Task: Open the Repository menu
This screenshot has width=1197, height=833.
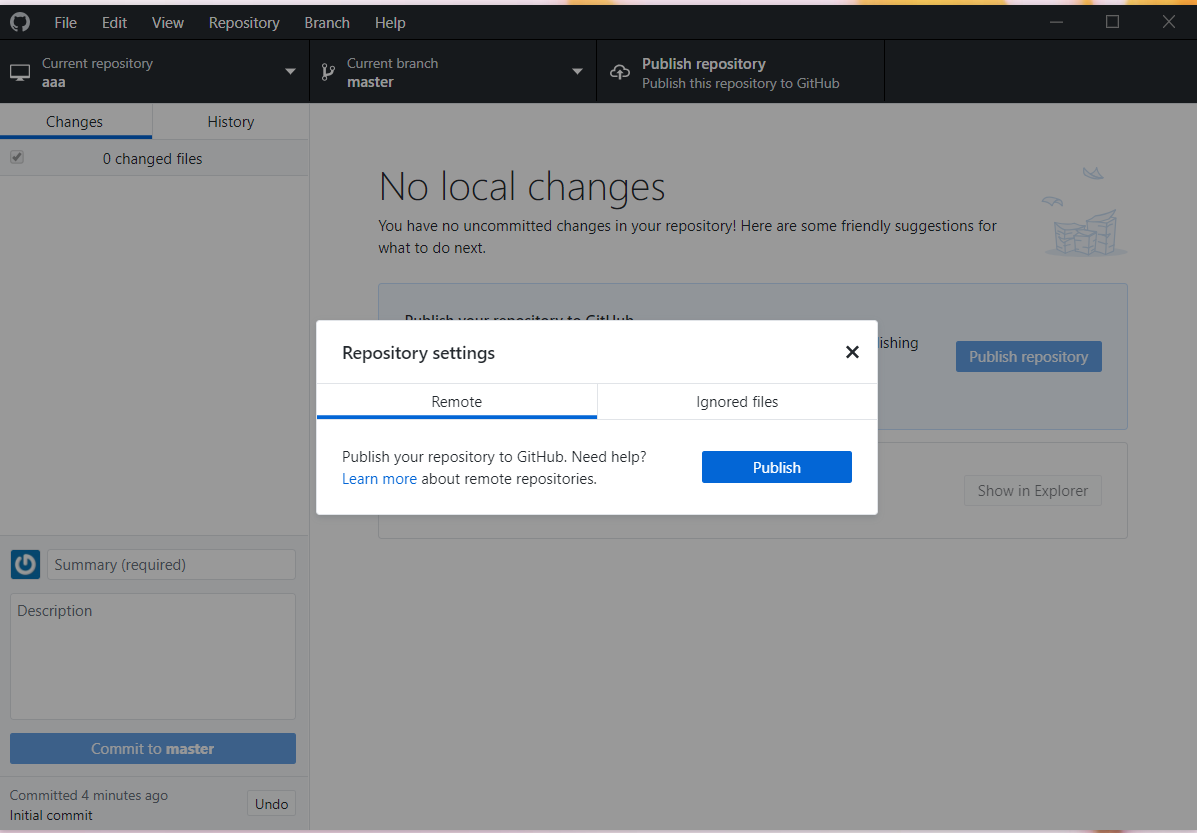Action: point(244,23)
